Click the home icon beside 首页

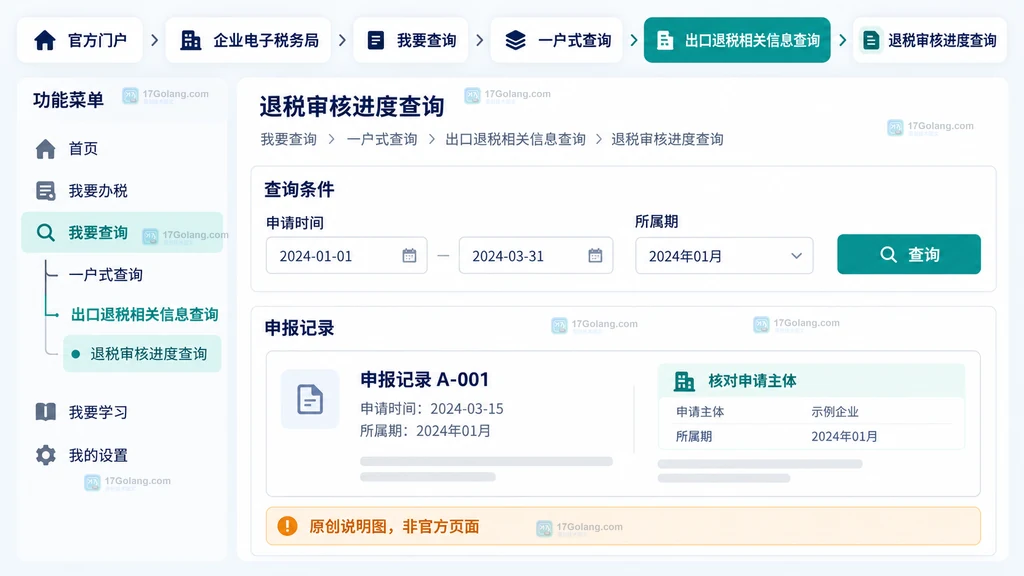click(x=46, y=149)
